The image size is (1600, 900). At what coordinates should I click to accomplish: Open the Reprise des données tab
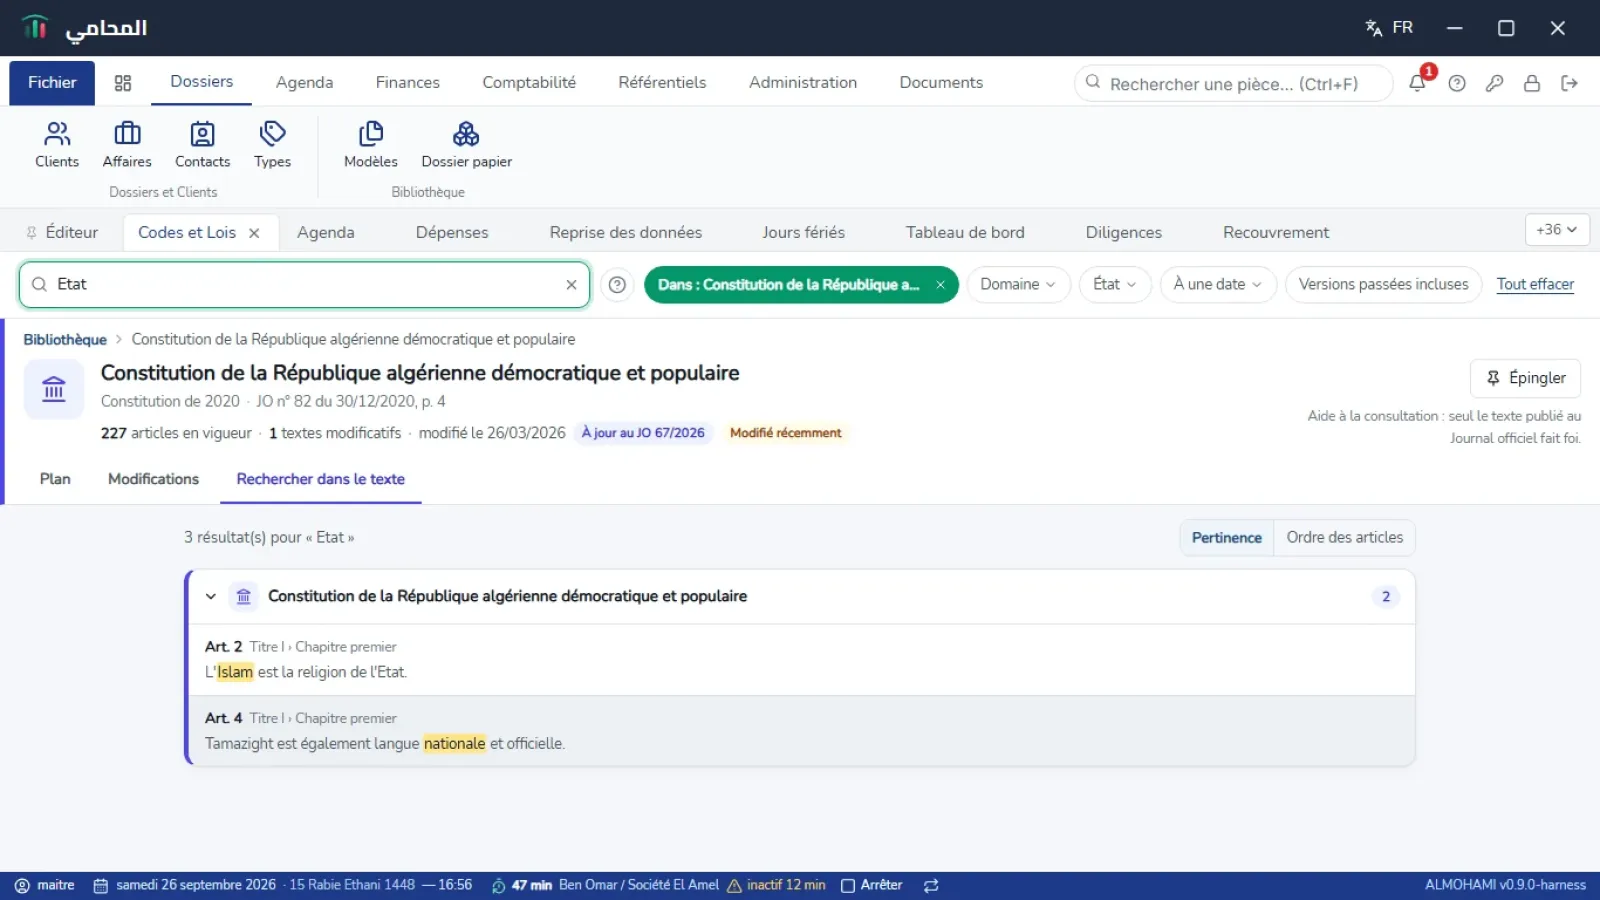pyautogui.click(x=626, y=233)
